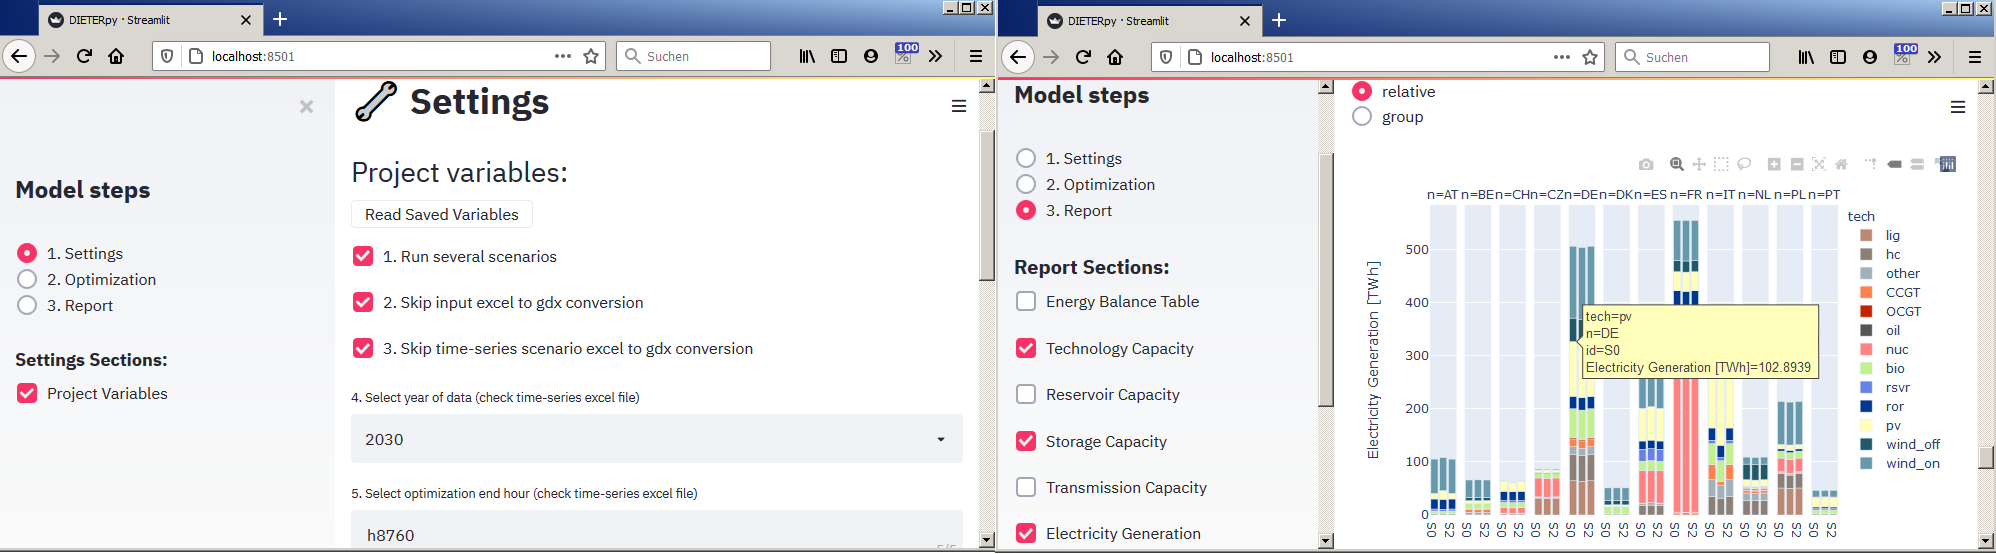1996x554 pixels.
Task: Choose the group radio option
Action: tap(1362, 116)
